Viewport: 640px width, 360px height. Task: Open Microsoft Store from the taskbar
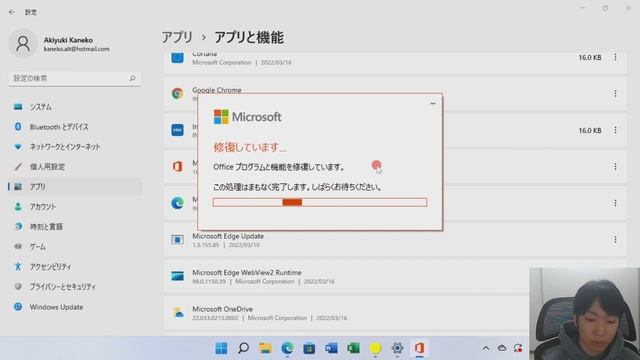pyautogui.click(x=309, y=348)
